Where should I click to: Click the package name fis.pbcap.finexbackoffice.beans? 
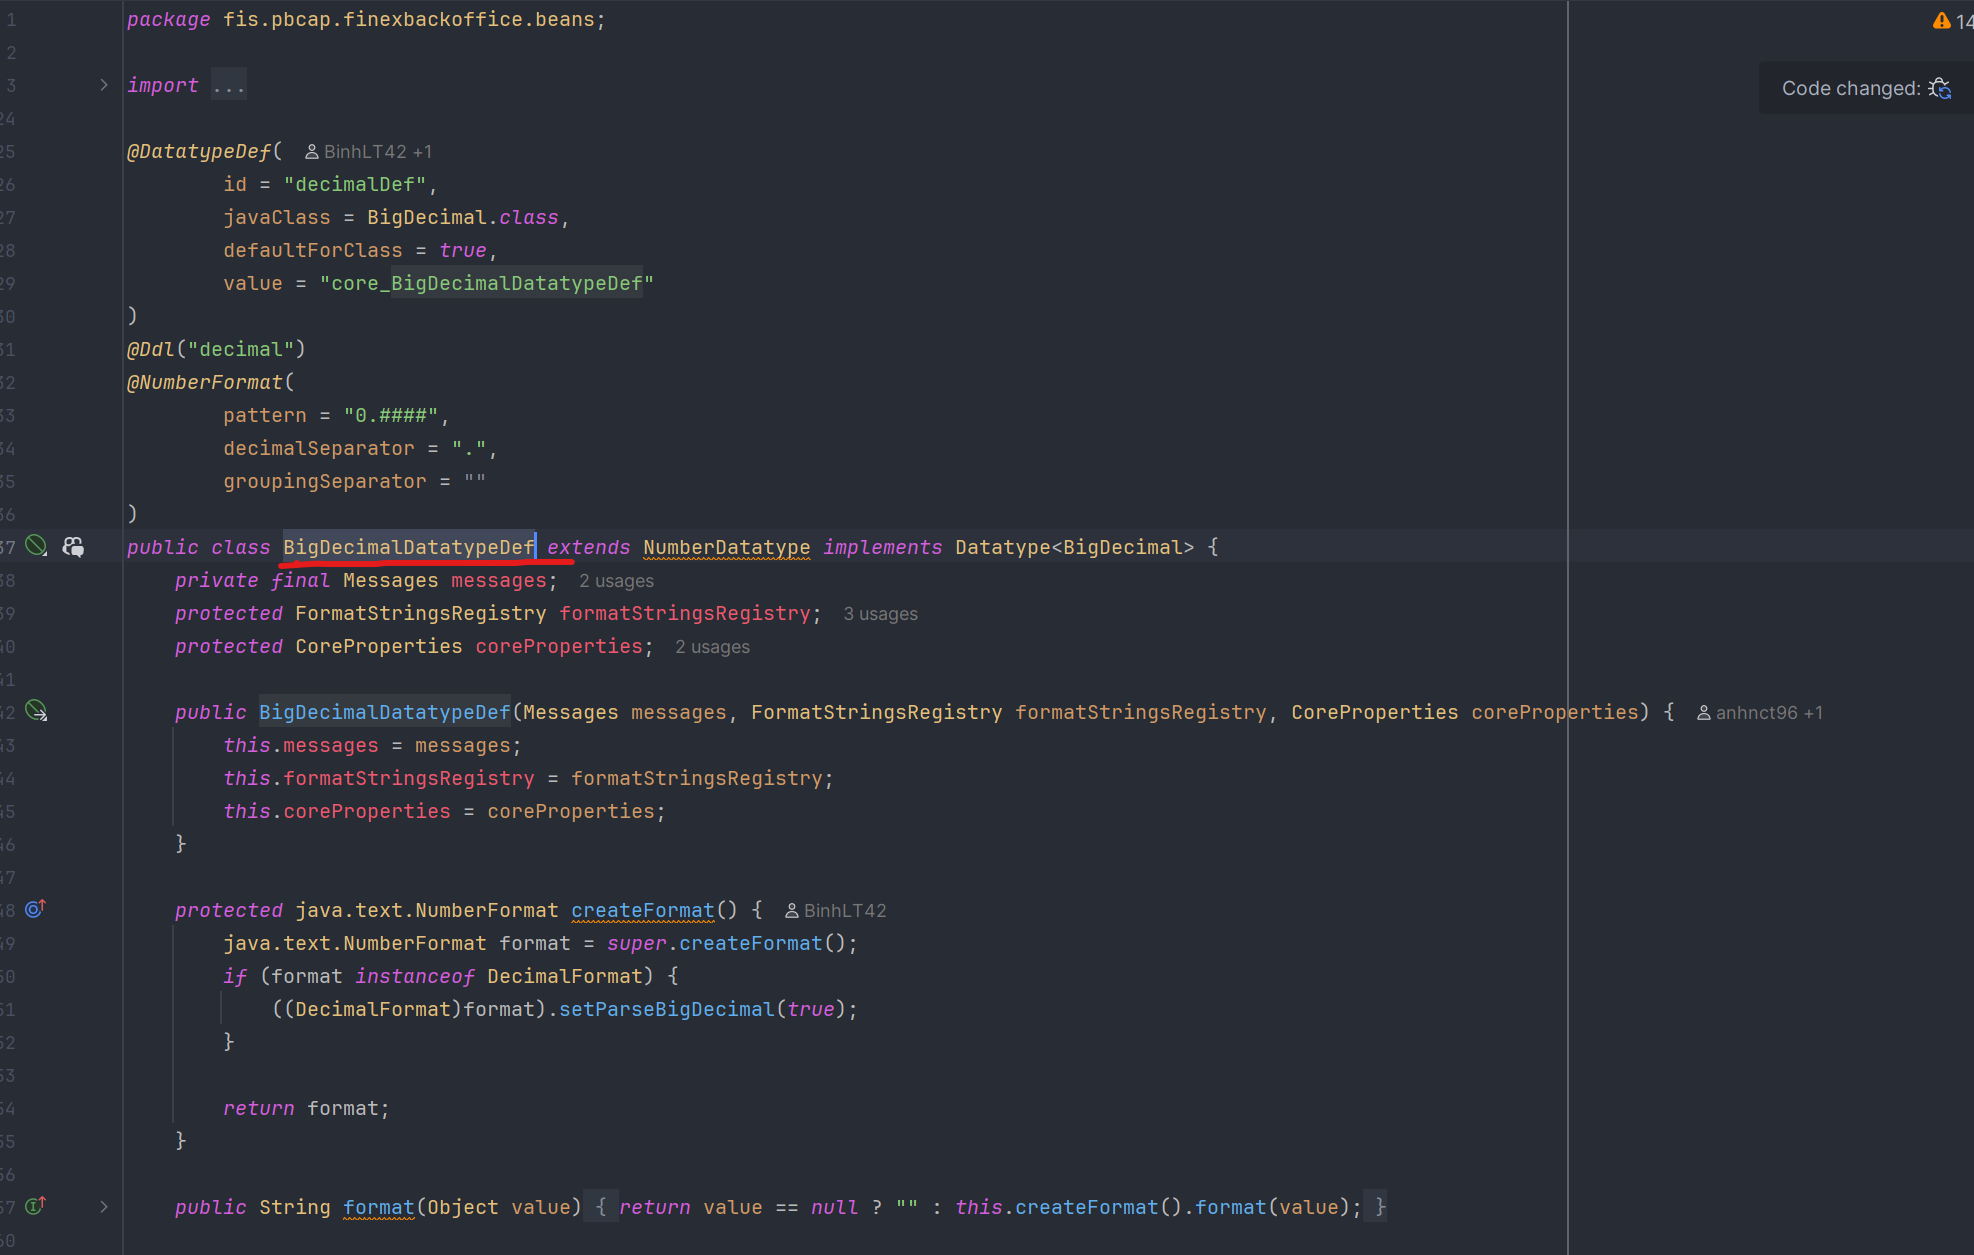click(409, 19)
